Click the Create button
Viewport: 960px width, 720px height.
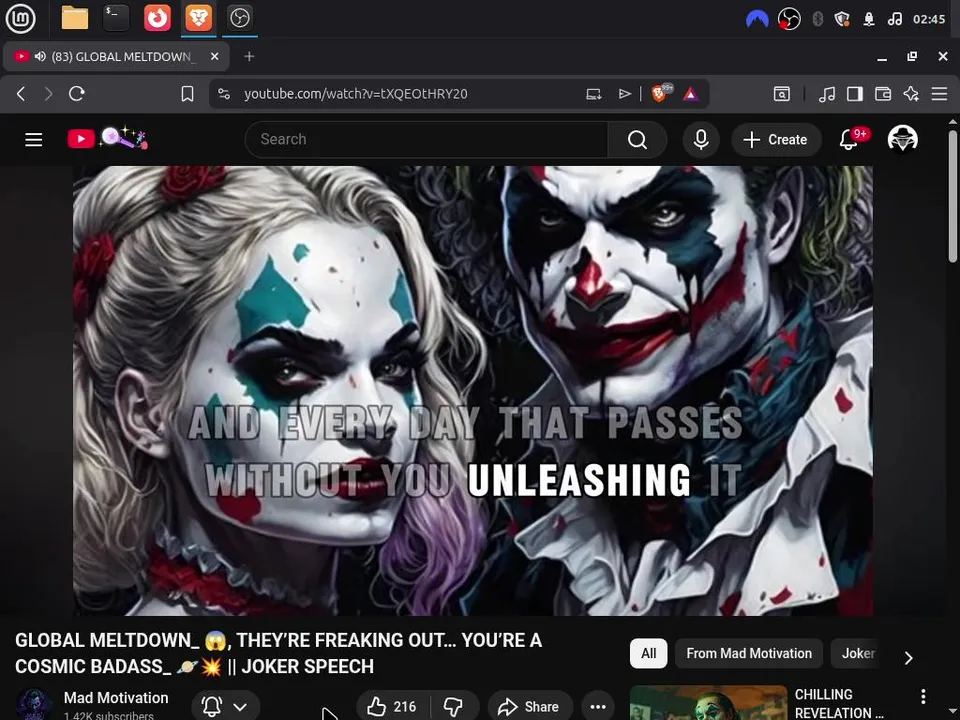click(776, 140)
